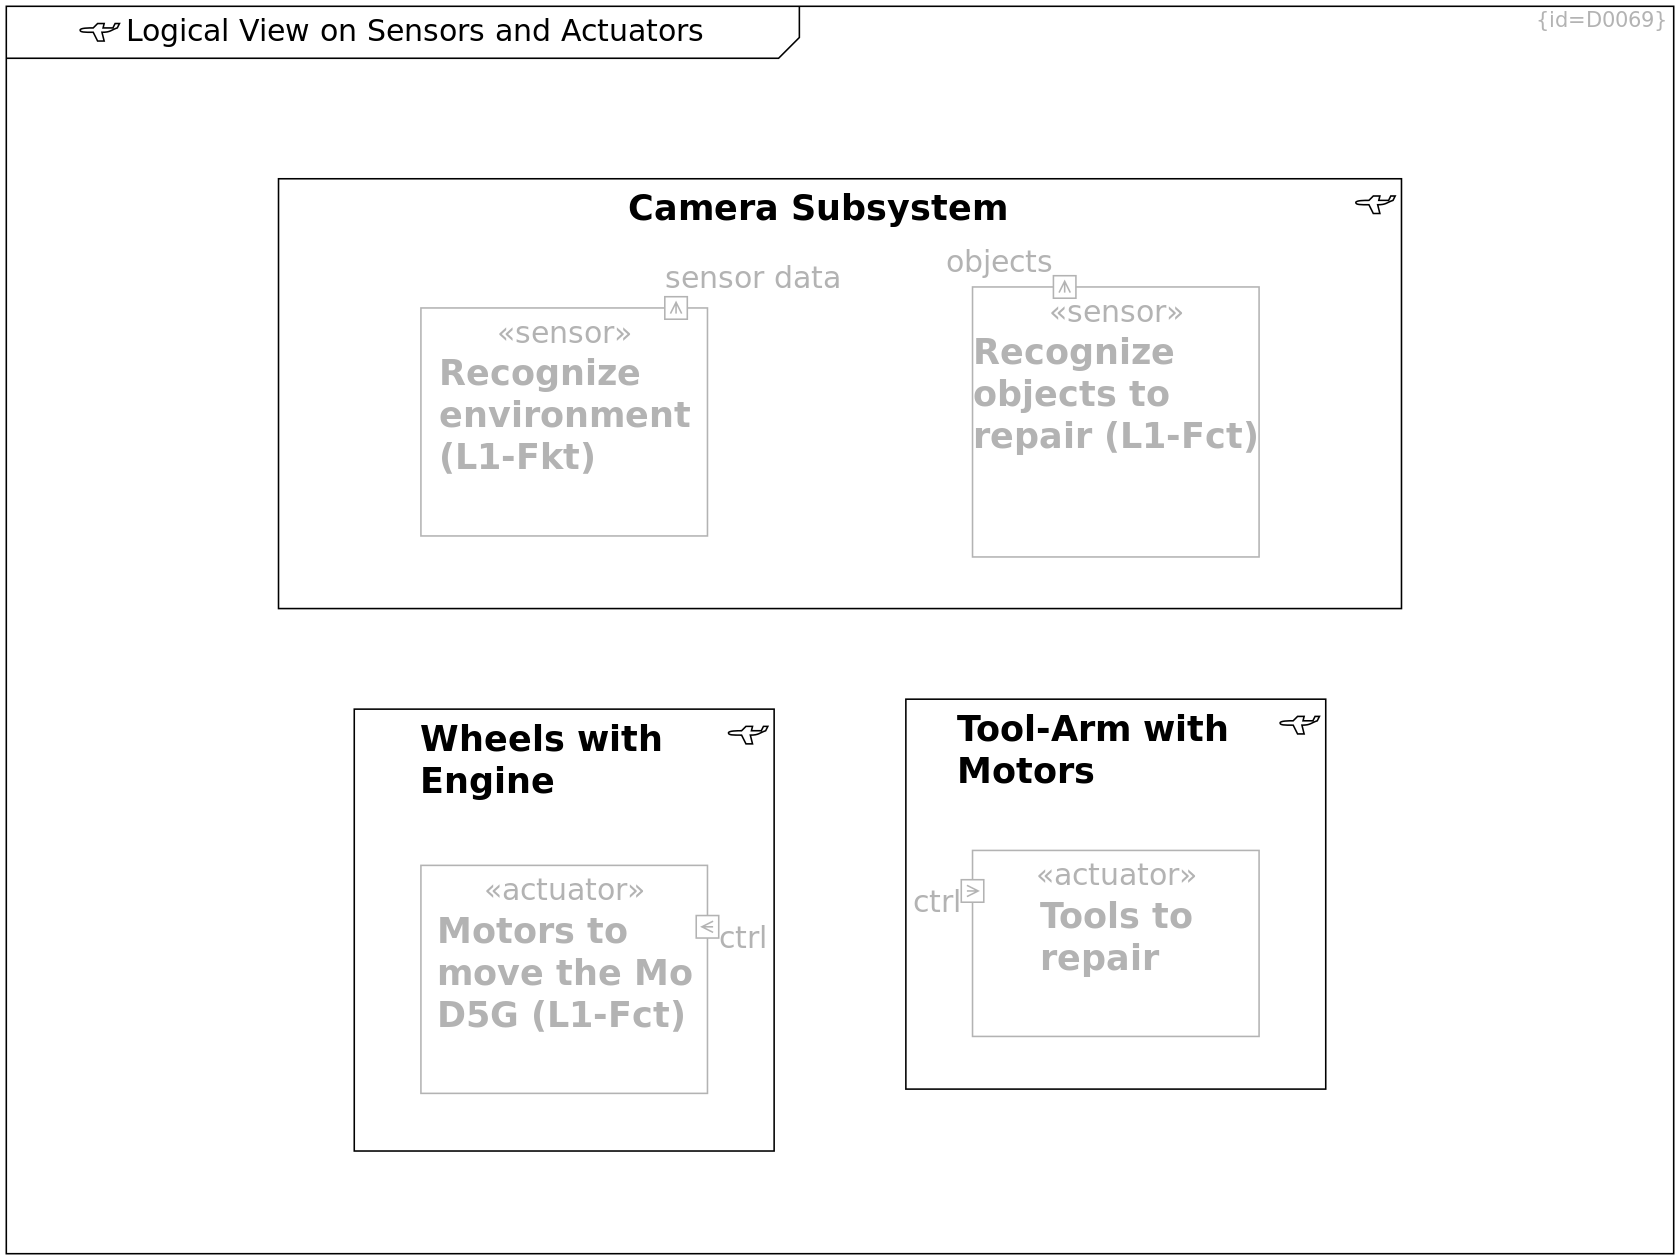The width and height of the screenshot is (1680, 1260).
Task: Click the Tool-Arm with Motors block icon
Action: click(x=1299, y=725)
